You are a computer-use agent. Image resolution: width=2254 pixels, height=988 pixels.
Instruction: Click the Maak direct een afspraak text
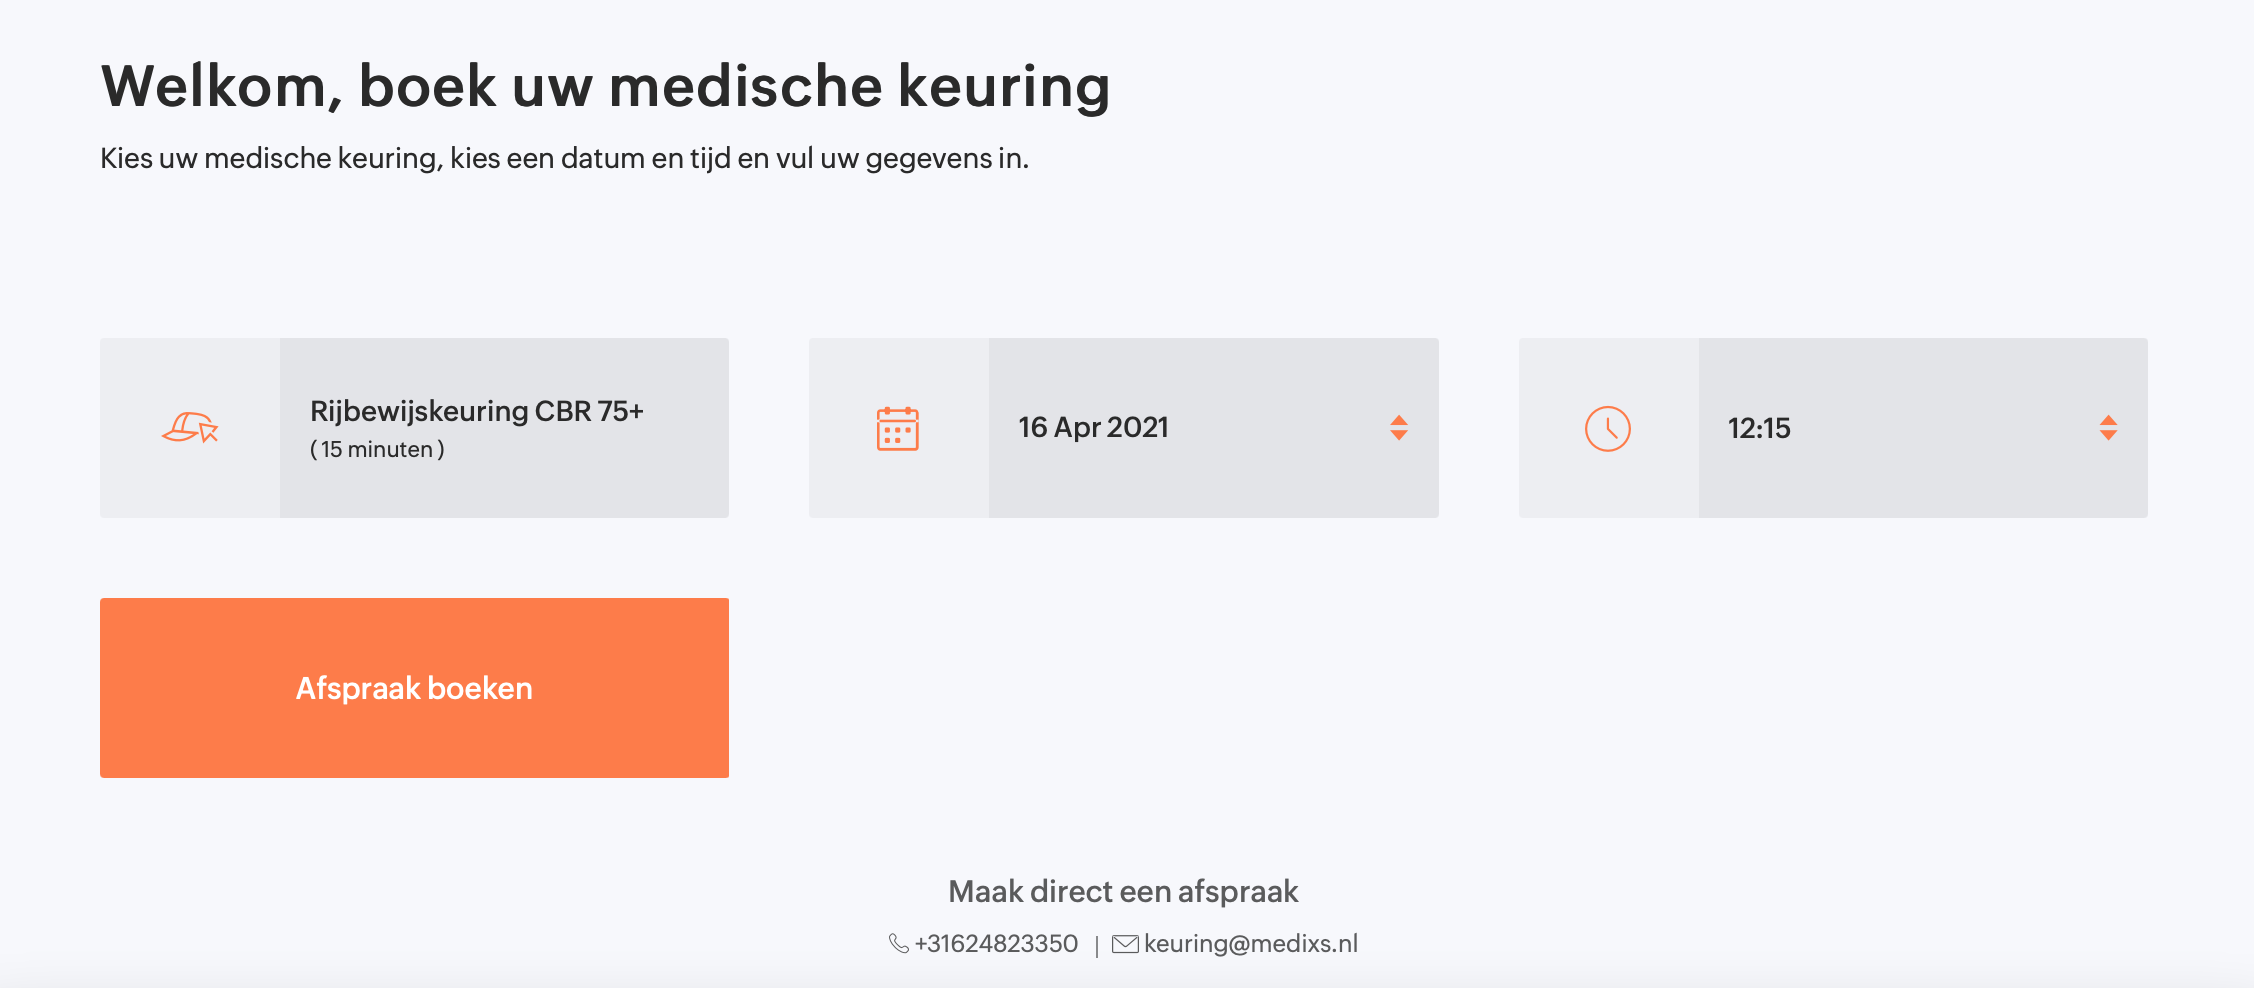coord(1123,891)
